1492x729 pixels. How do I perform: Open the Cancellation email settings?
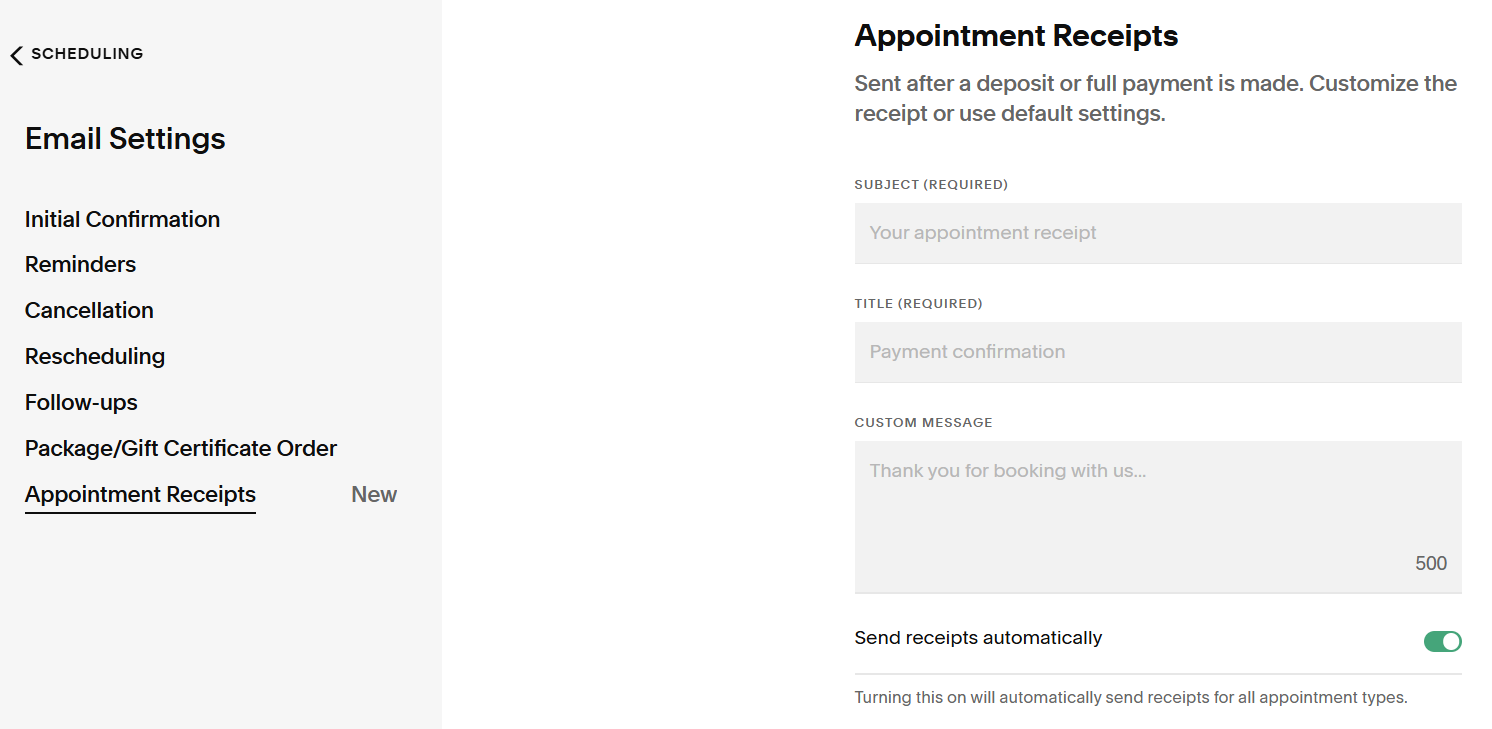click(89, 310)
